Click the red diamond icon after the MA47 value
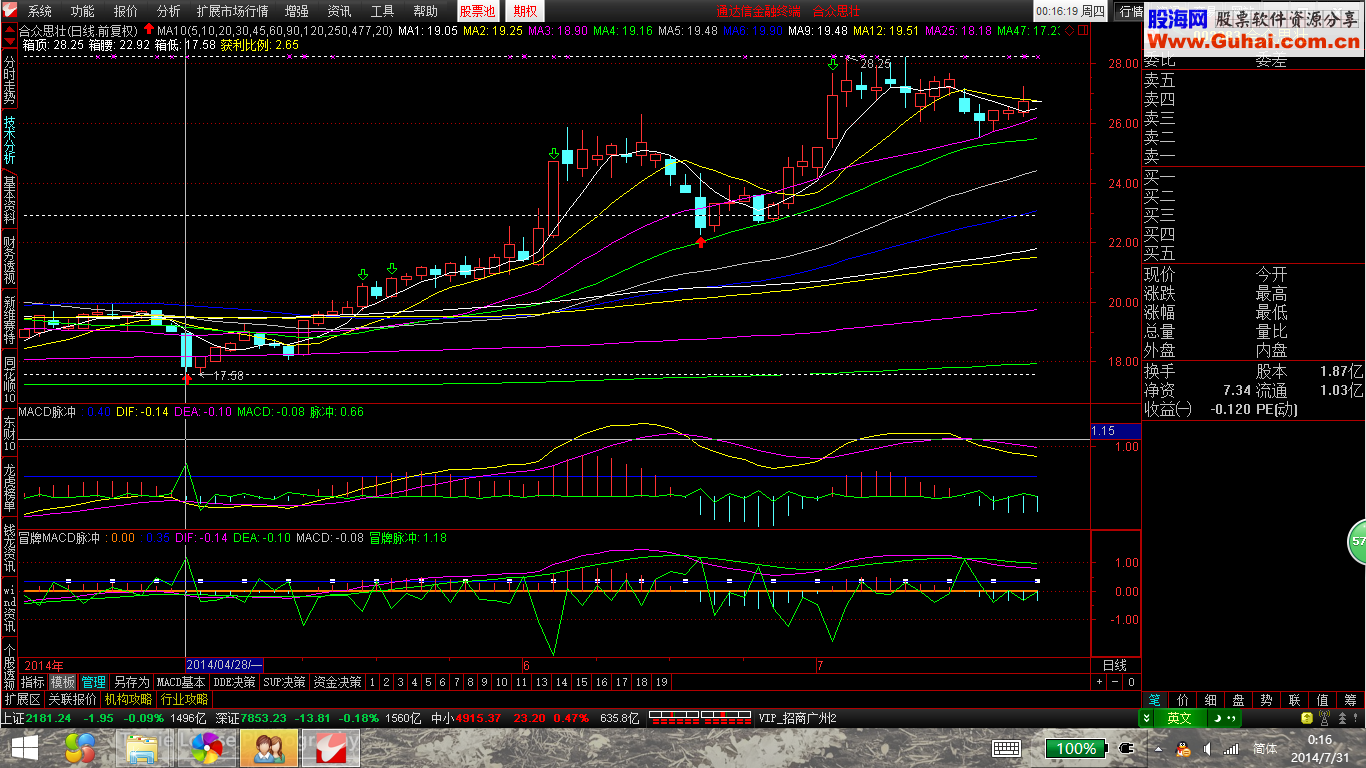 click(x=1069, y=31)
